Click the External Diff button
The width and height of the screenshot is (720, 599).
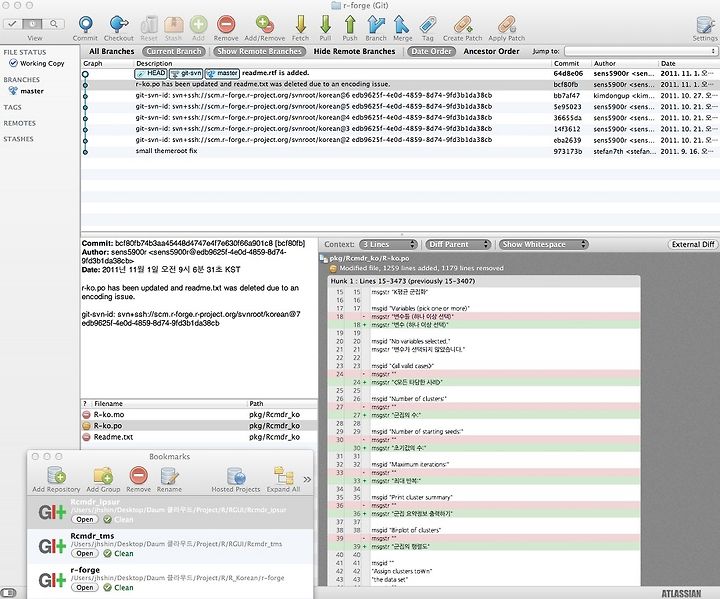[x=693, y=244]
